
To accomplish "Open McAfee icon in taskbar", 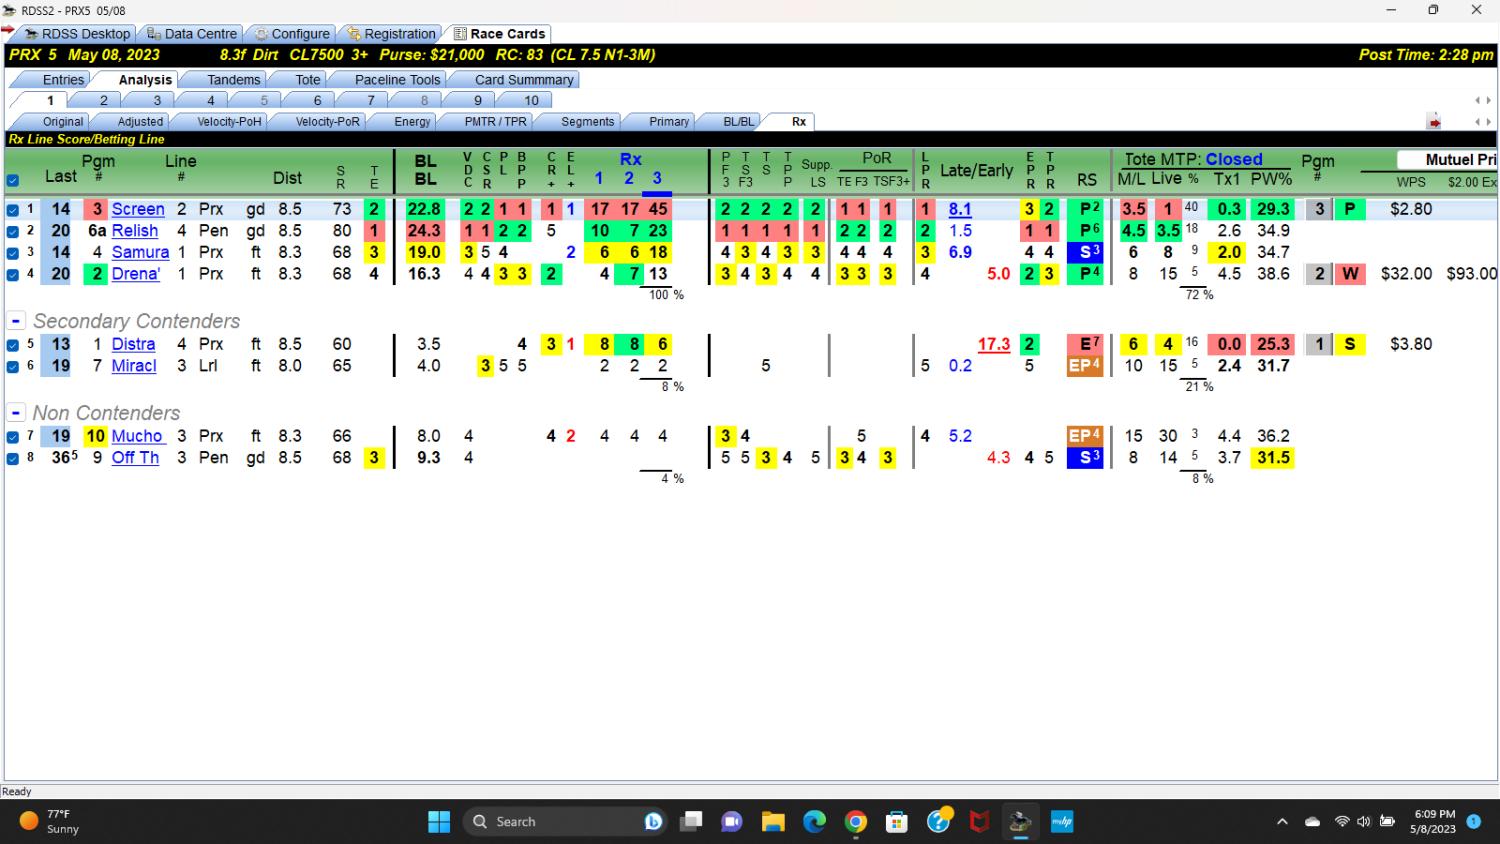I will click(x=979, y=822).
